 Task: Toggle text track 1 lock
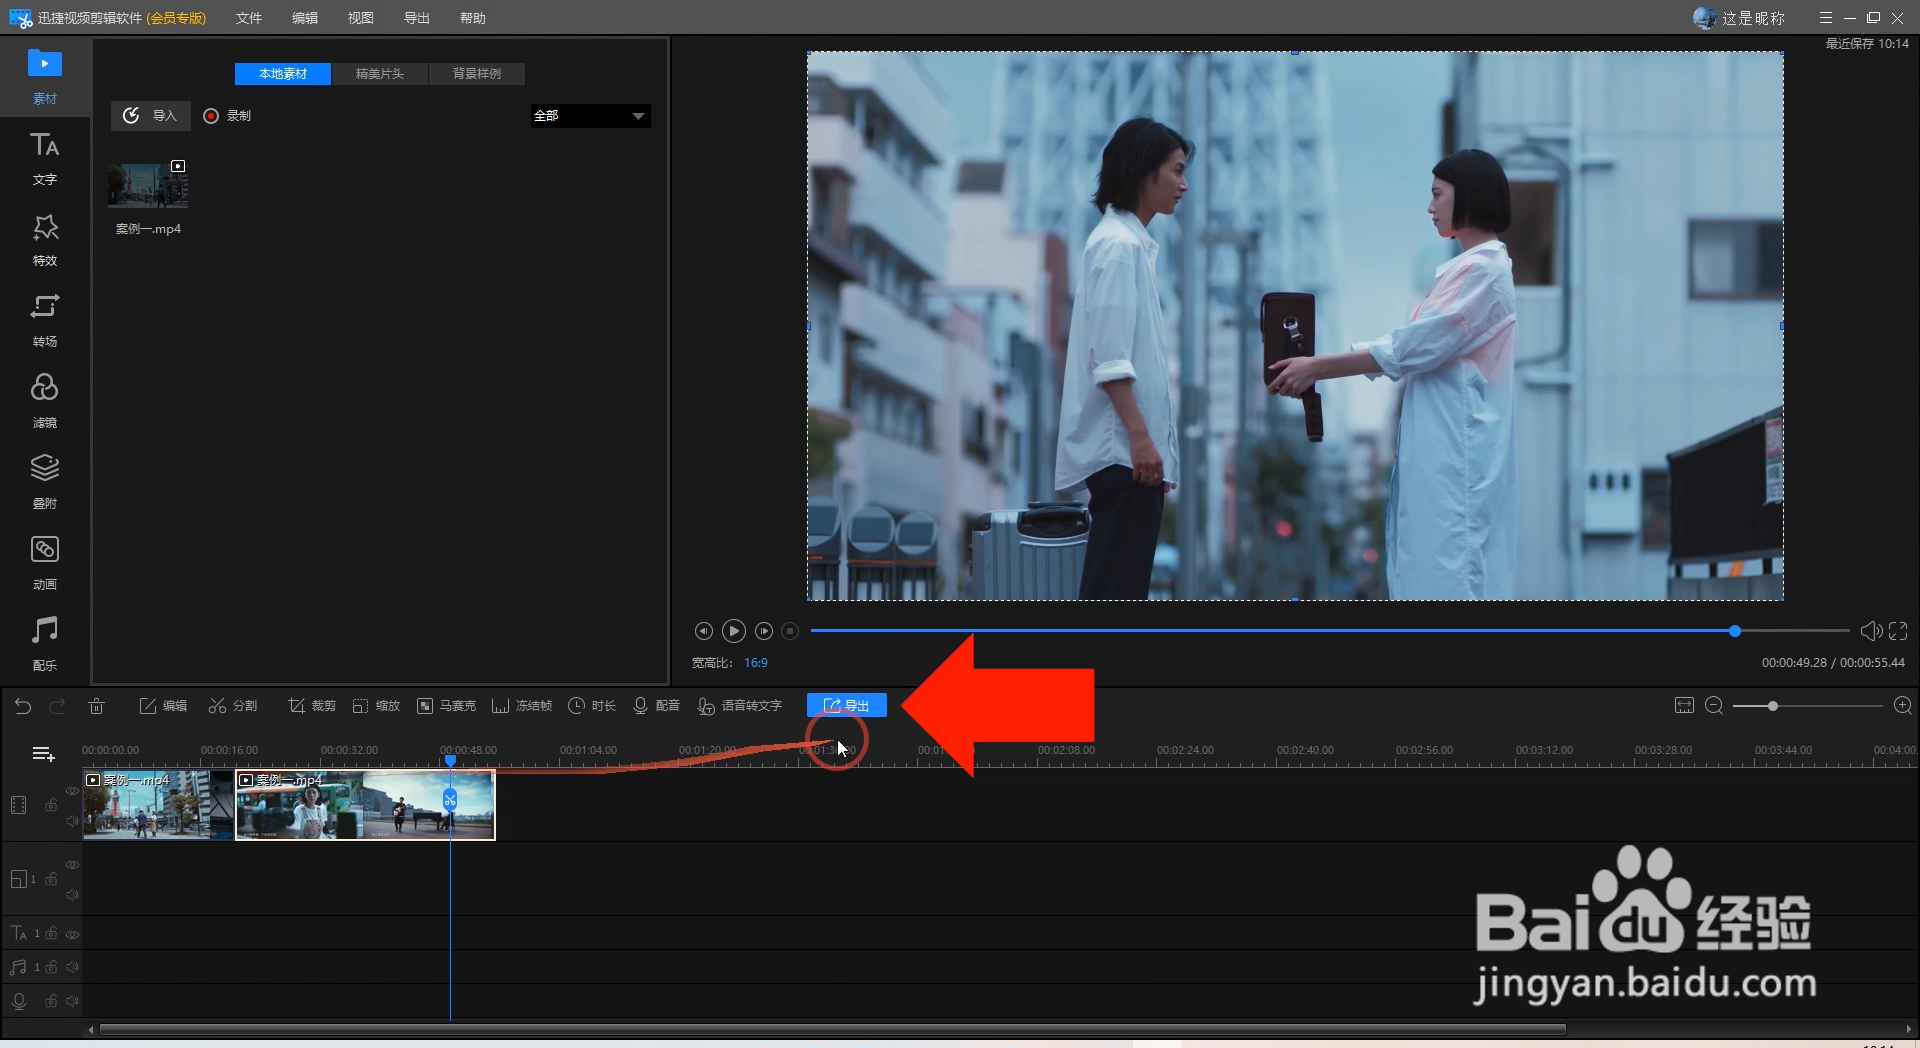(51, 933)
